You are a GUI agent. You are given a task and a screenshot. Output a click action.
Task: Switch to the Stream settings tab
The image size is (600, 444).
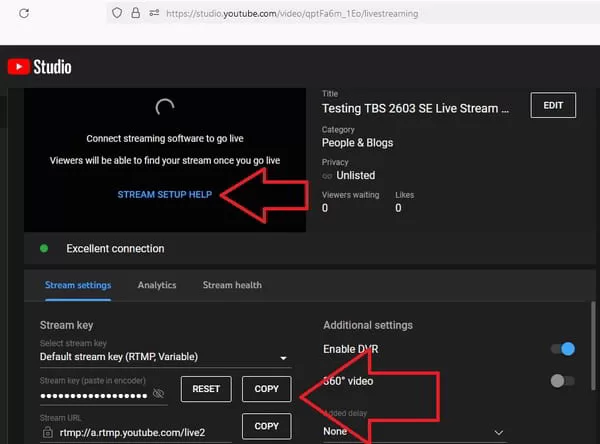78,285
